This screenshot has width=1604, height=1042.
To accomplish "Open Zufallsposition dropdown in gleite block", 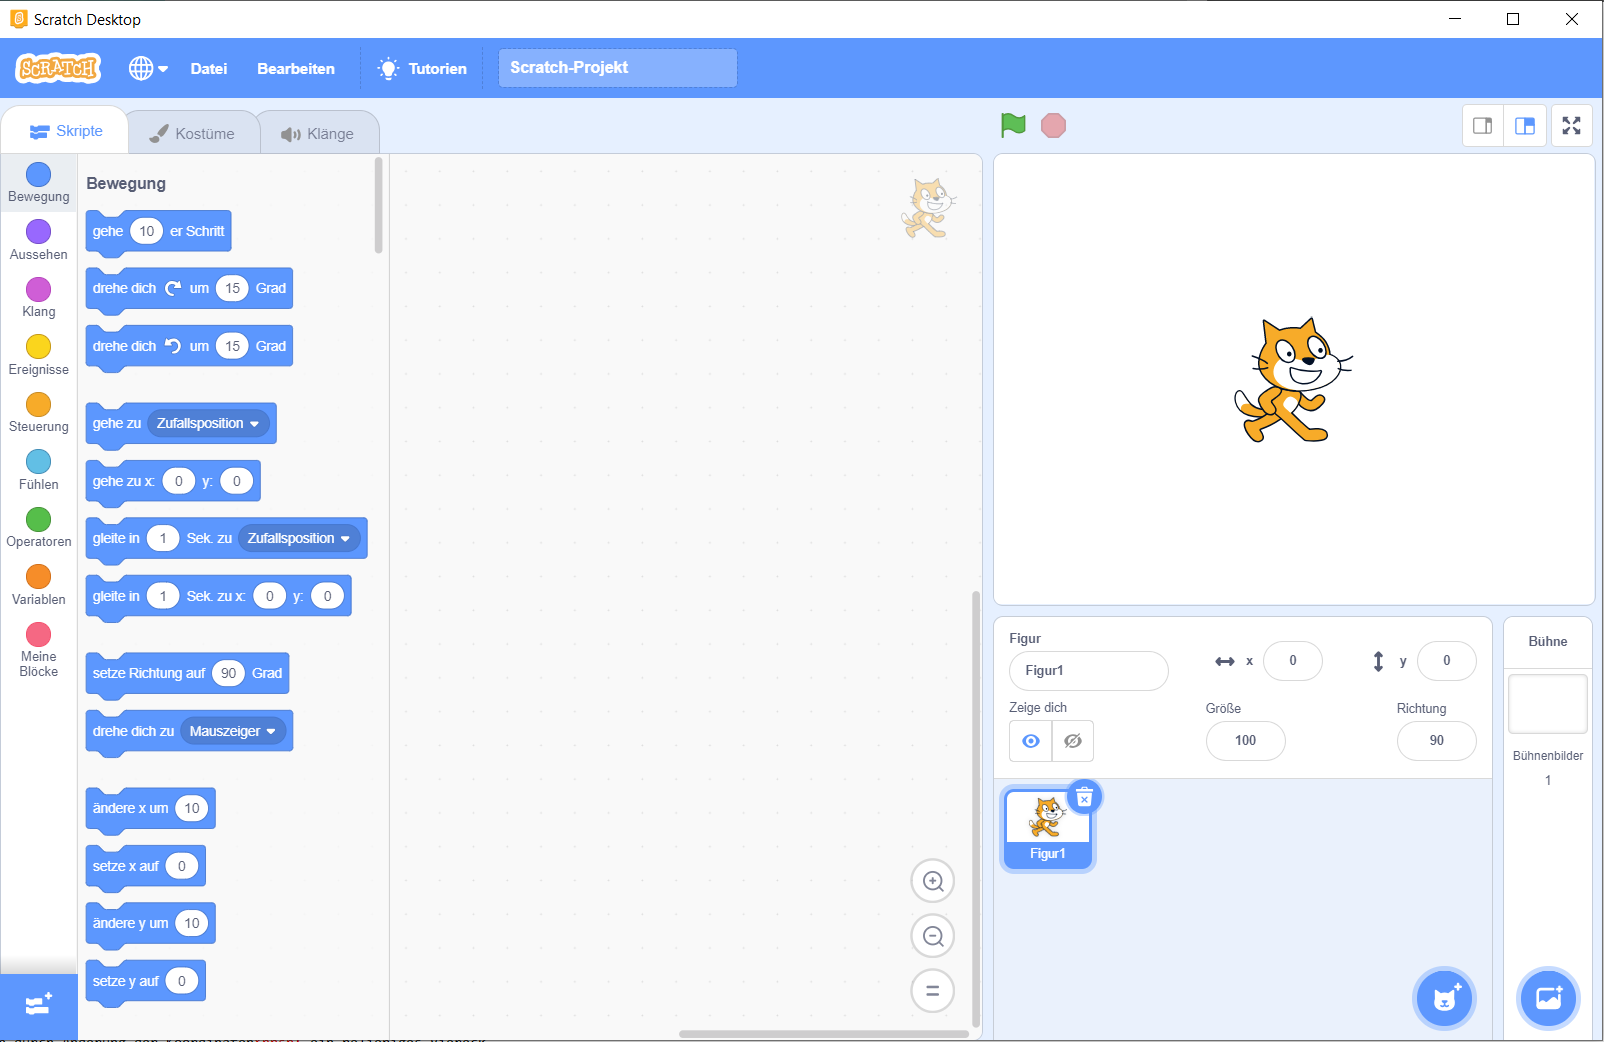I will (300, 538).
